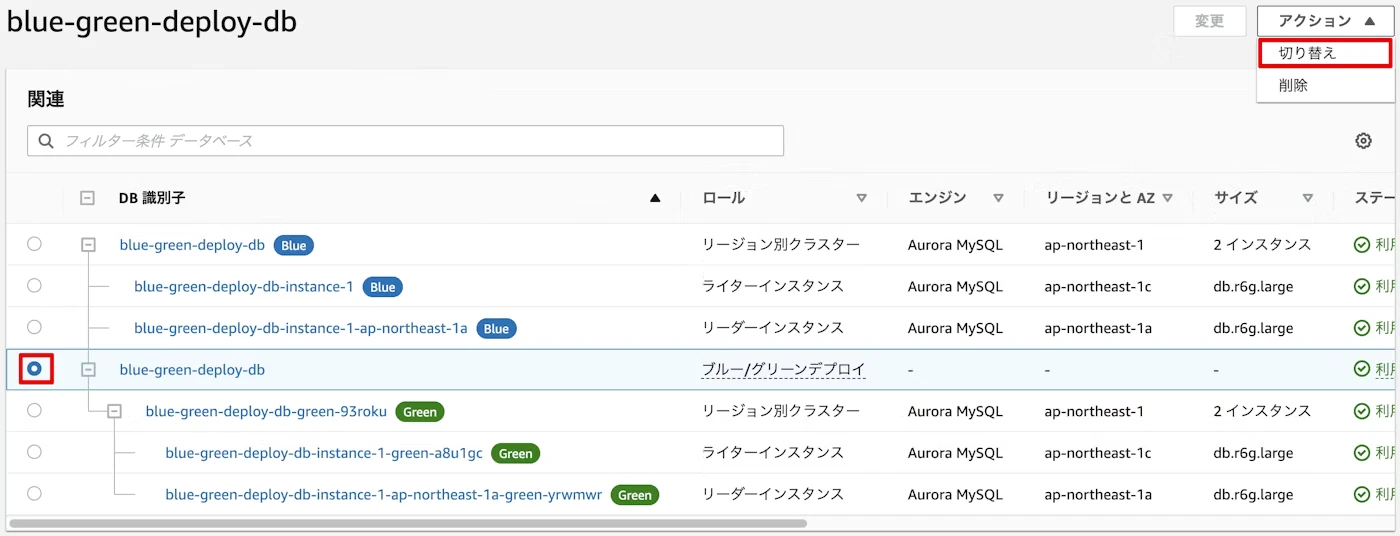
Task: Click the エンジン column sort icon
Action: click(x=998, y=198)
